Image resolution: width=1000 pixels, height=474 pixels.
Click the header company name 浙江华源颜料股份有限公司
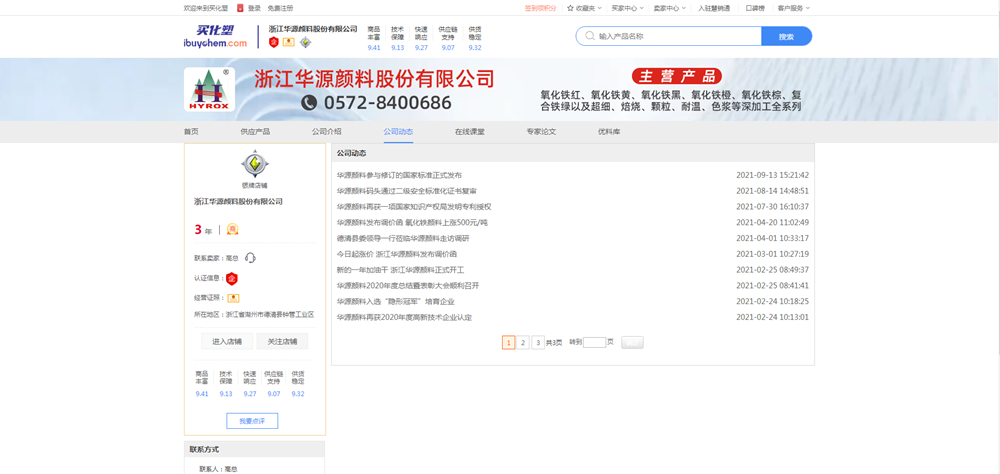pos(313,29)
